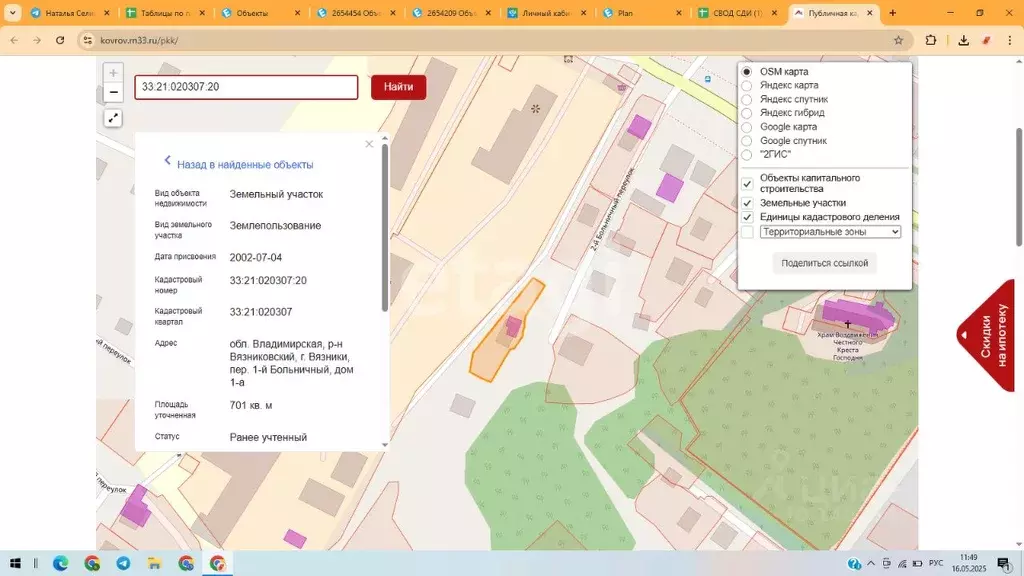Screen dimensions: 1024x576
Task: Toggle Единицы кадастрового деления checkbox
Action: 747,217
